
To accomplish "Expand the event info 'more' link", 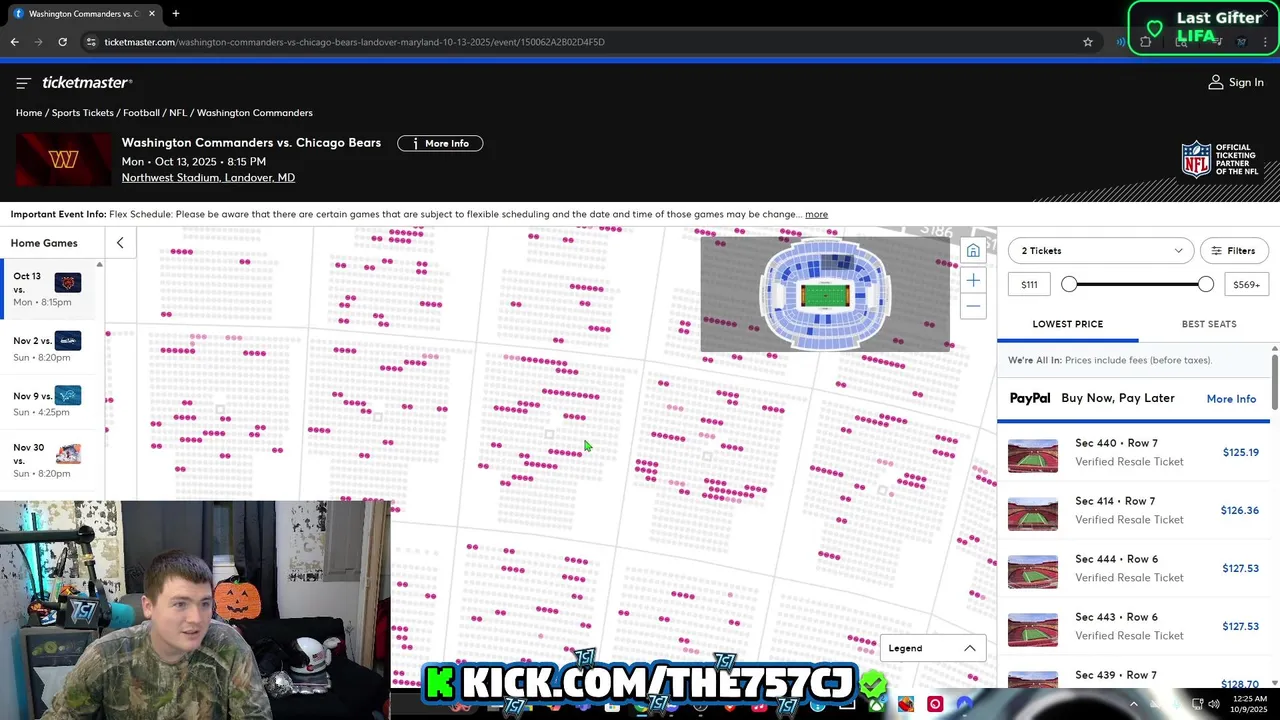I will (x=816, y=214).
